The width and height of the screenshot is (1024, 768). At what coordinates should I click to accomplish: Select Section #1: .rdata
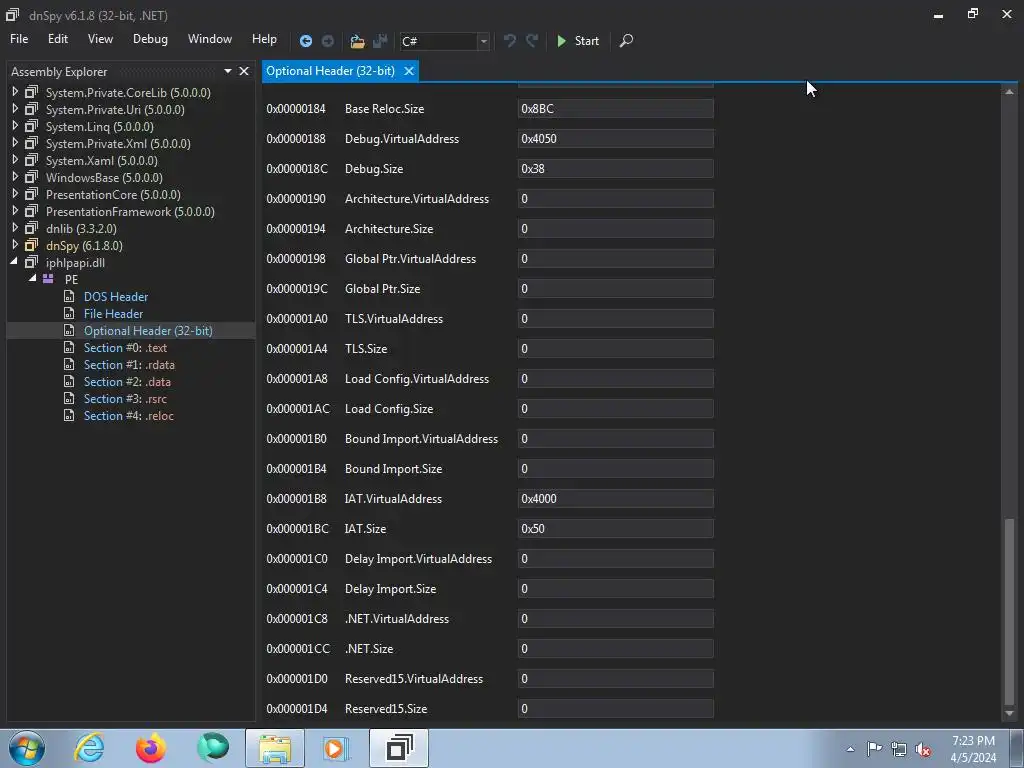(129, 364)
